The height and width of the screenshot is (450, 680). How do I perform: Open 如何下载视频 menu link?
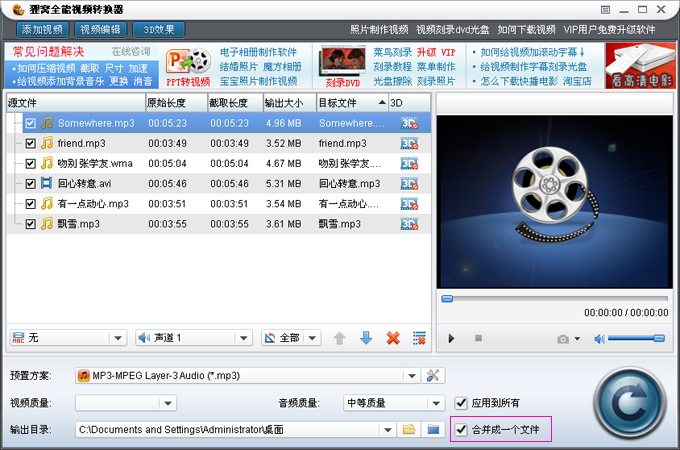(x=526, y=29)
